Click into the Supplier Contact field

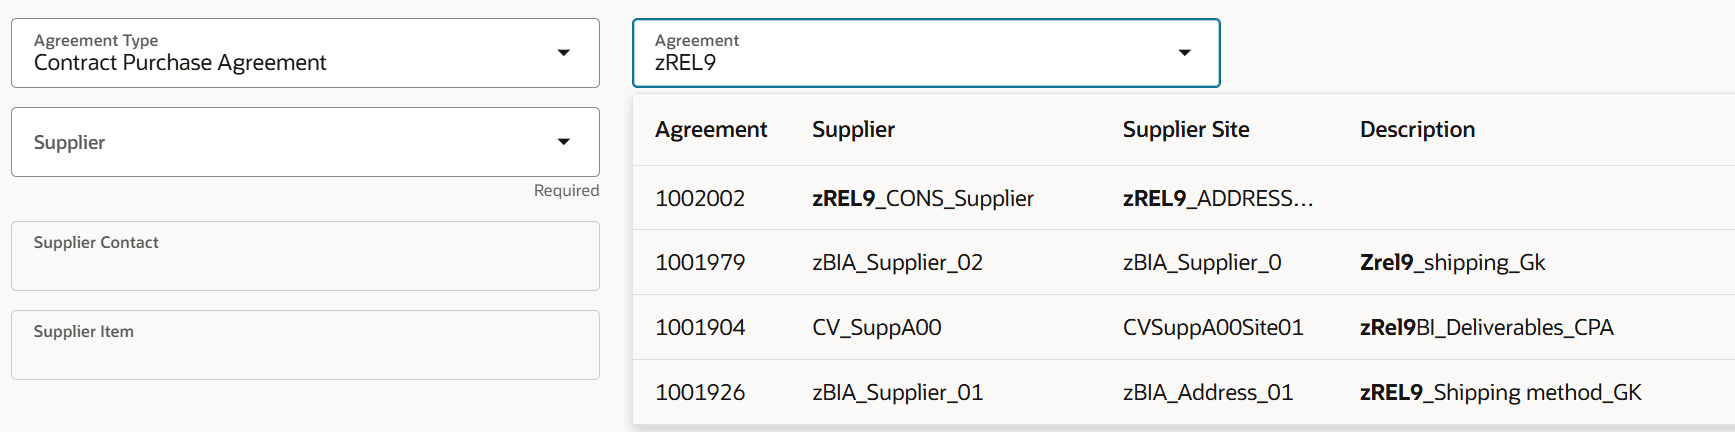click(x=305, y=256)
